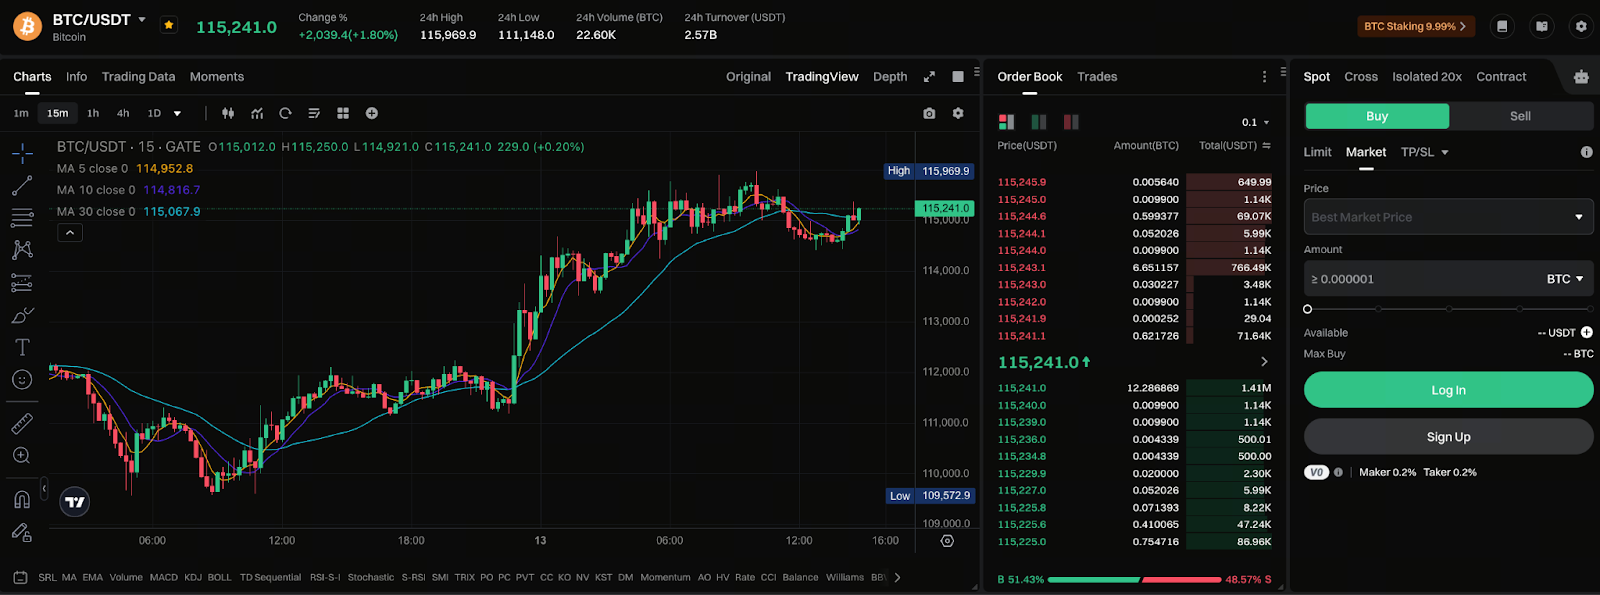This screenshot has height=595, width=1600.
Task: Expand more indicators arrow at bottom
Action: 897,577
